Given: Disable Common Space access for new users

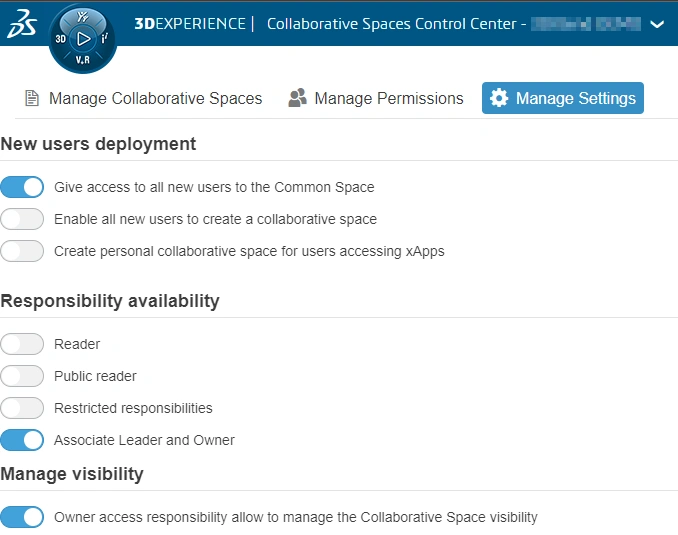Looking at the screenshot, I should 22,187.
